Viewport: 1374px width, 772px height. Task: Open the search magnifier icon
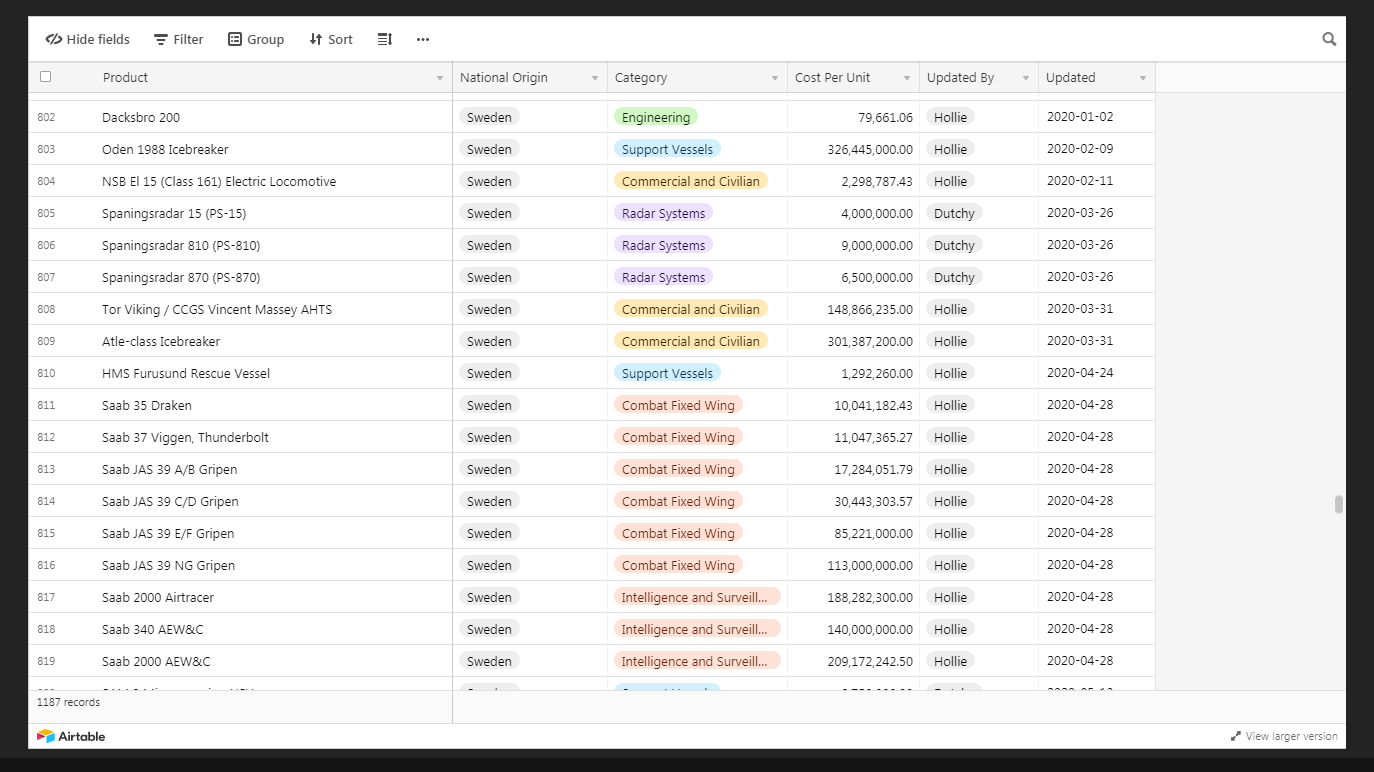(1329, 39)
